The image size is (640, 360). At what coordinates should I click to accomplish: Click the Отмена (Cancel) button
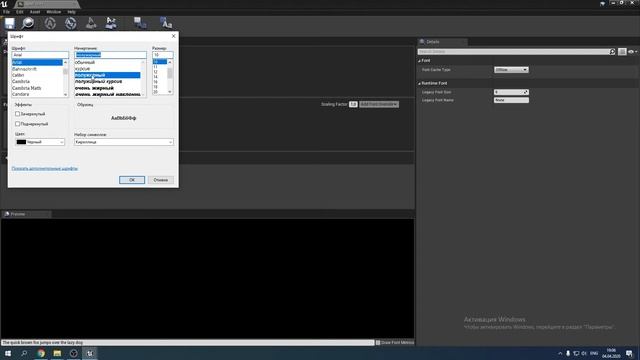click(161, 180)
